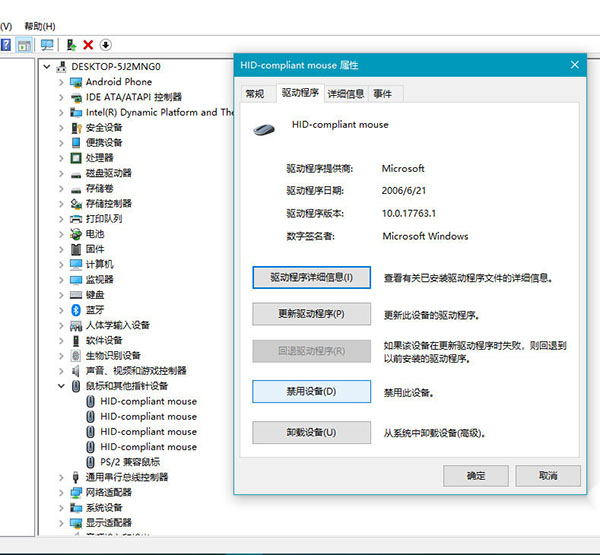Click the 监视器 monitor category icon
Viewport: 600px width, 555px height.
pyautogui.click(x=76, y=280)
